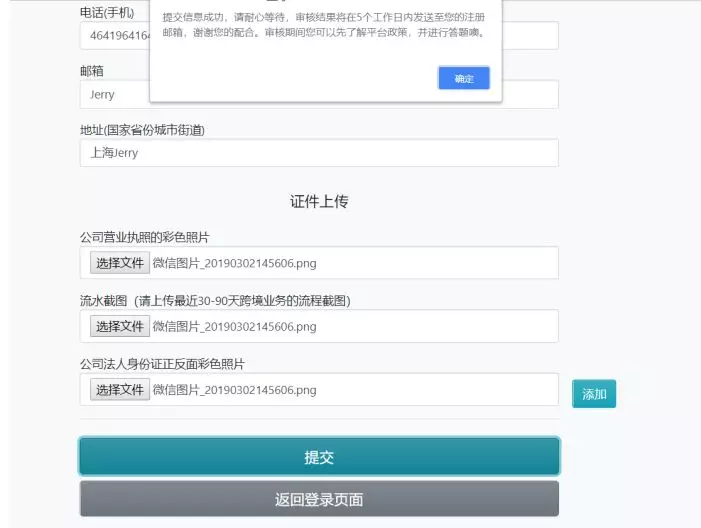This screenshot has width=701, height=528.
Task: Click the 提交信息成功 dialog message text
Action: pos(324,25)
